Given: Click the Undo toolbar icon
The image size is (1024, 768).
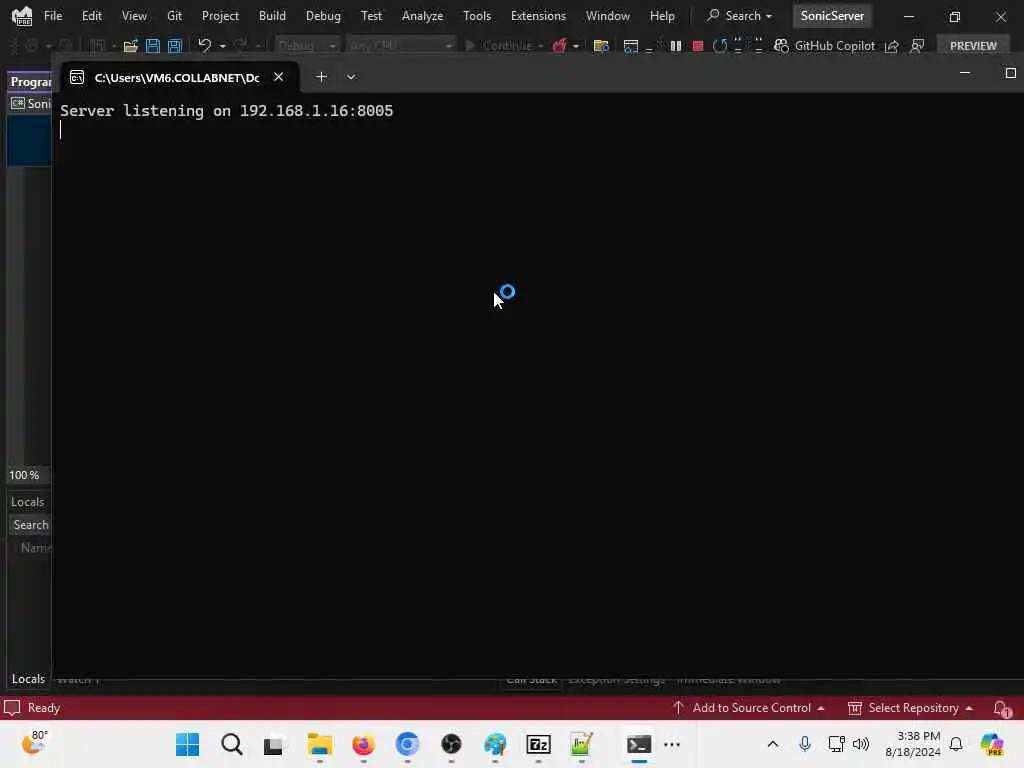Looking at the screenshot, I should click(x=204, y=45).
